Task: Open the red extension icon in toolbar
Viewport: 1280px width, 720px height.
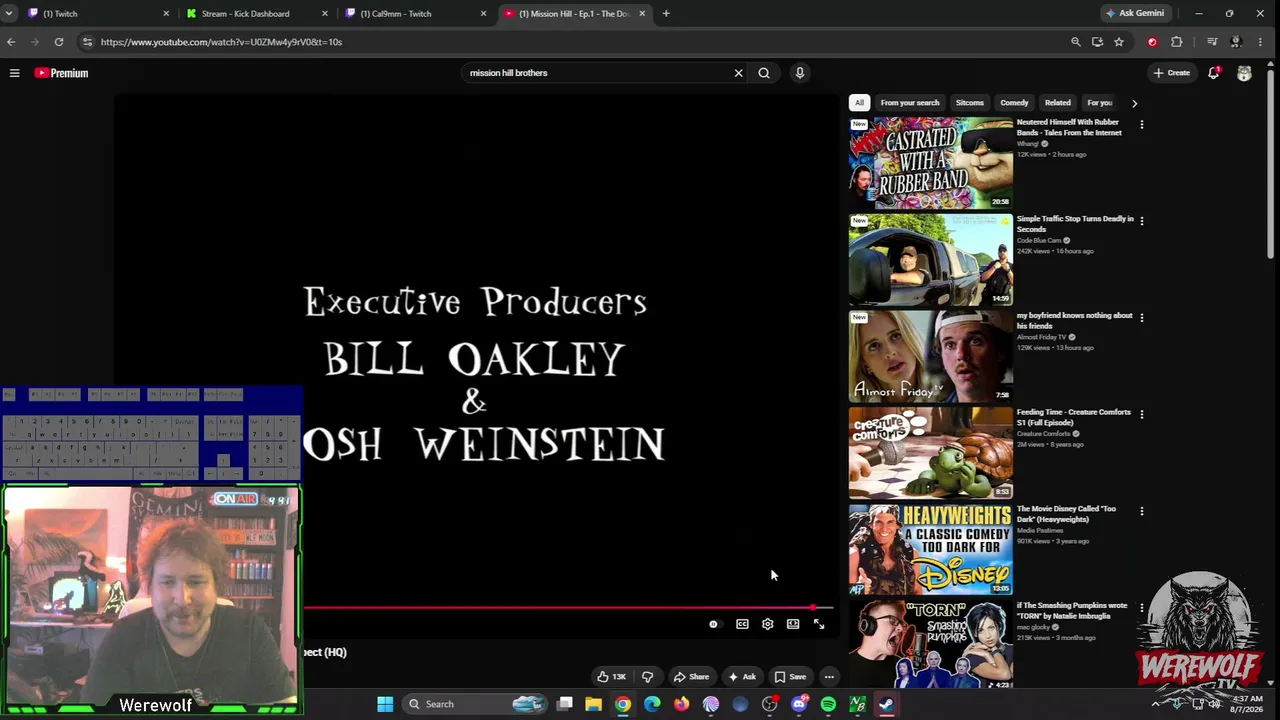Action: pos(1152,42)
